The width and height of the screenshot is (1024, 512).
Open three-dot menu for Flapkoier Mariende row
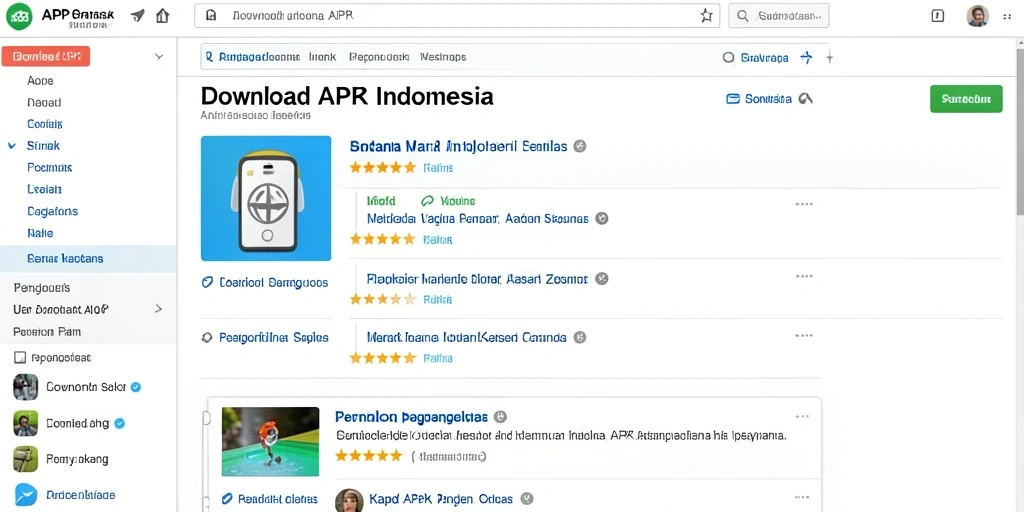(x=804, y=276)
